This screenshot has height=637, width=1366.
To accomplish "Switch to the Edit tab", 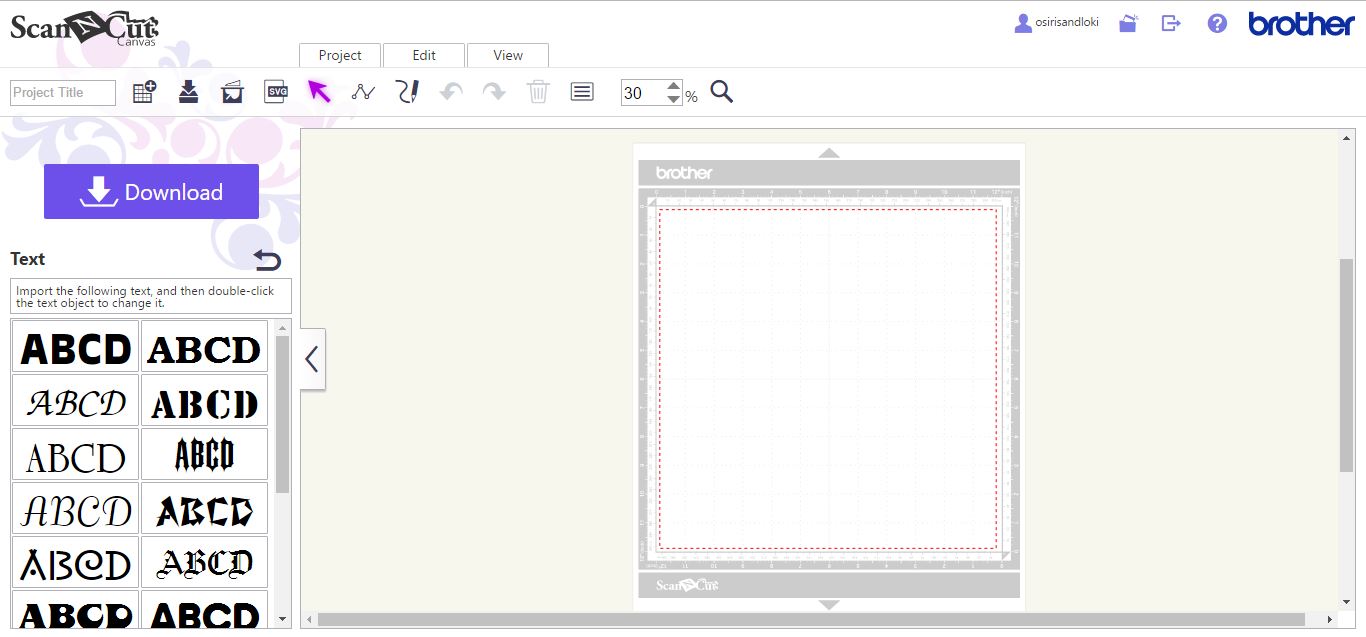I will pos(423,55).
